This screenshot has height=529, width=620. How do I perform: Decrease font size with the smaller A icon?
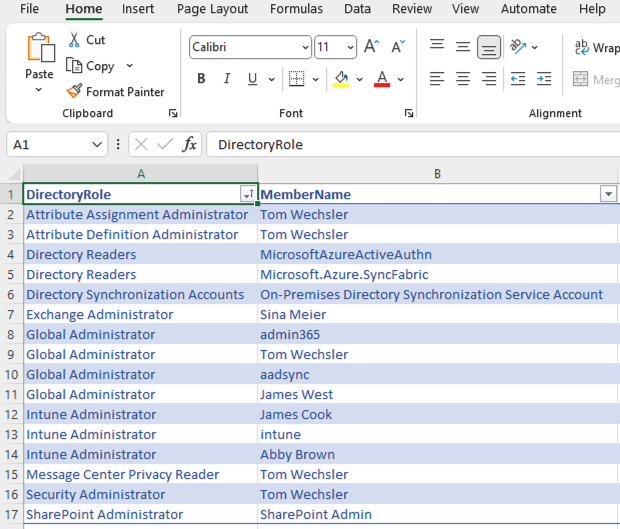(397, 47)
